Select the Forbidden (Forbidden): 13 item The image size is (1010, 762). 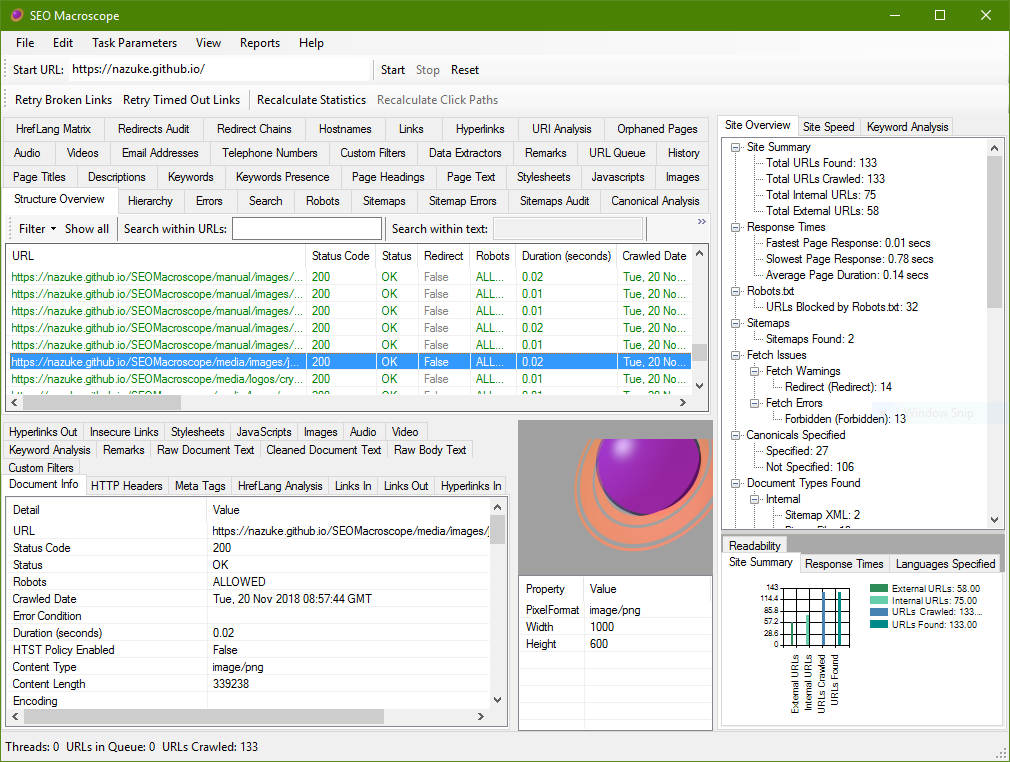point(845,419)
